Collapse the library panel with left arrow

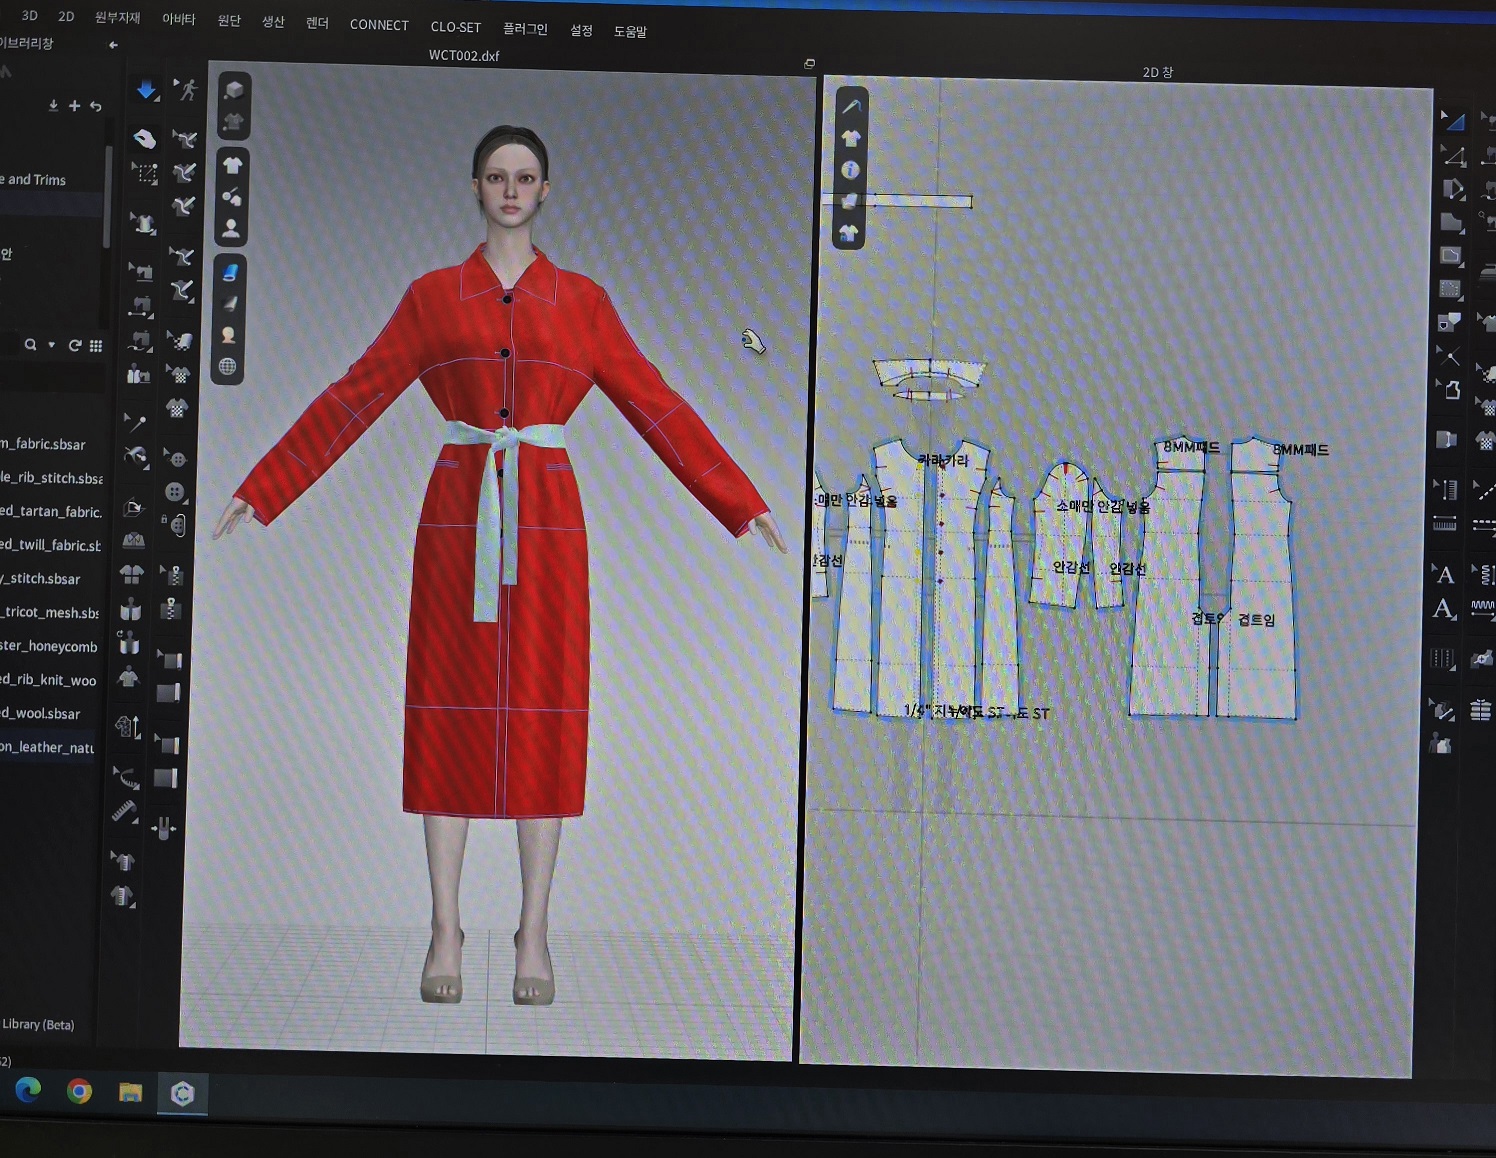pos(113,45)
